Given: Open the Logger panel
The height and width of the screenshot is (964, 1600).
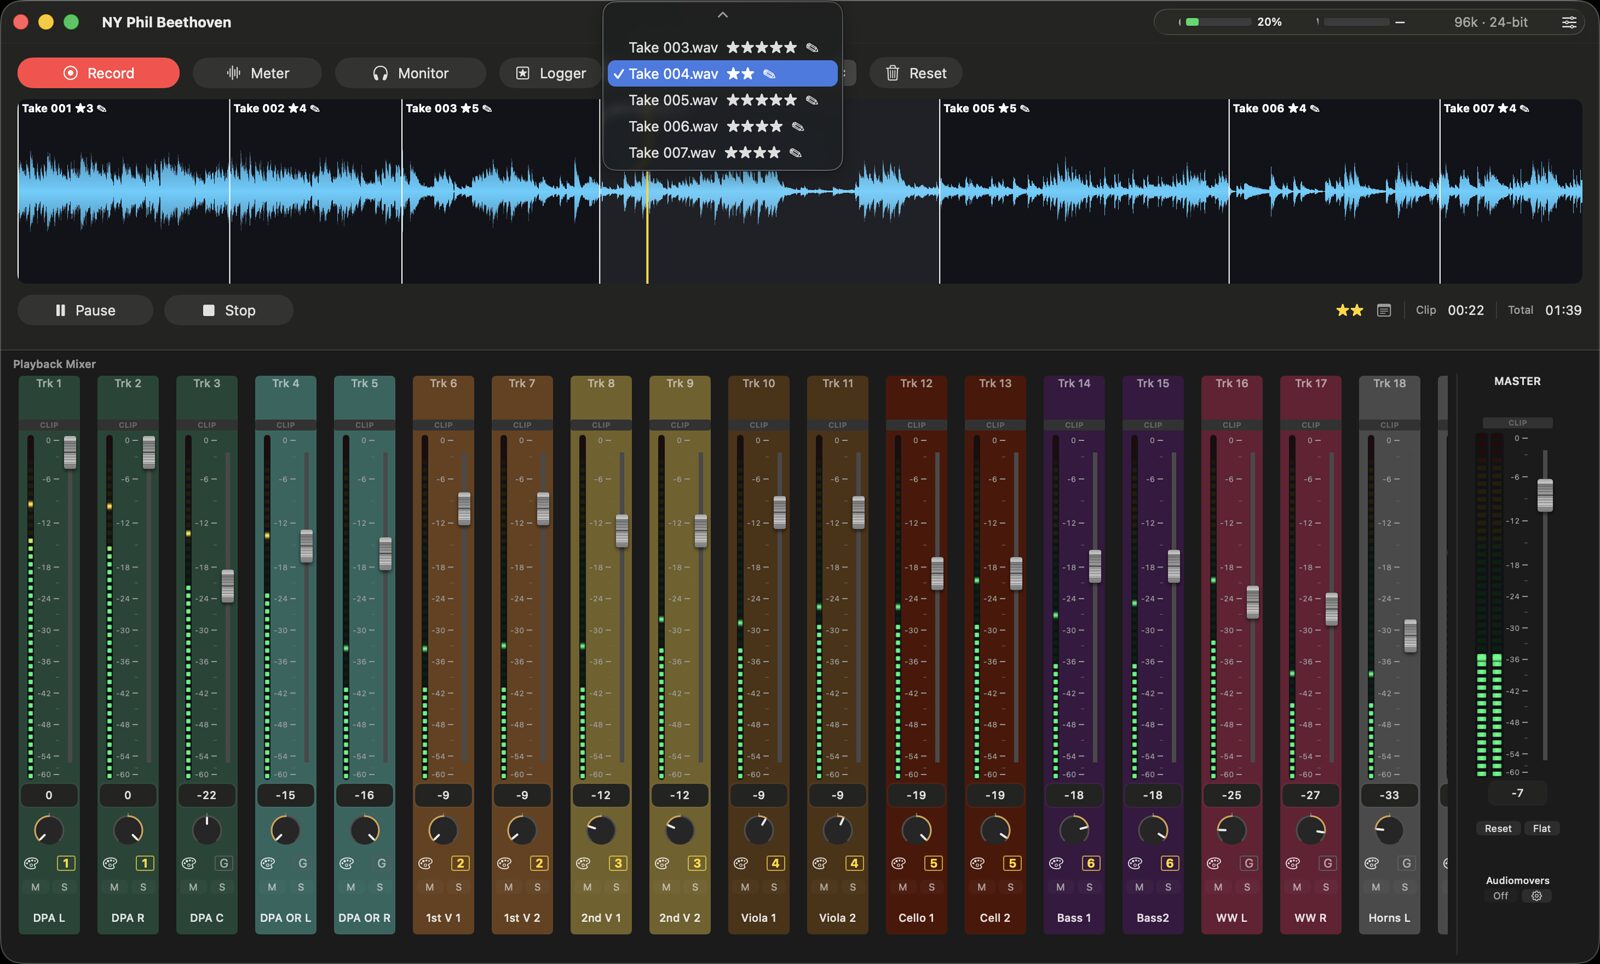Looking at the screenshot, I should [550, 73].
